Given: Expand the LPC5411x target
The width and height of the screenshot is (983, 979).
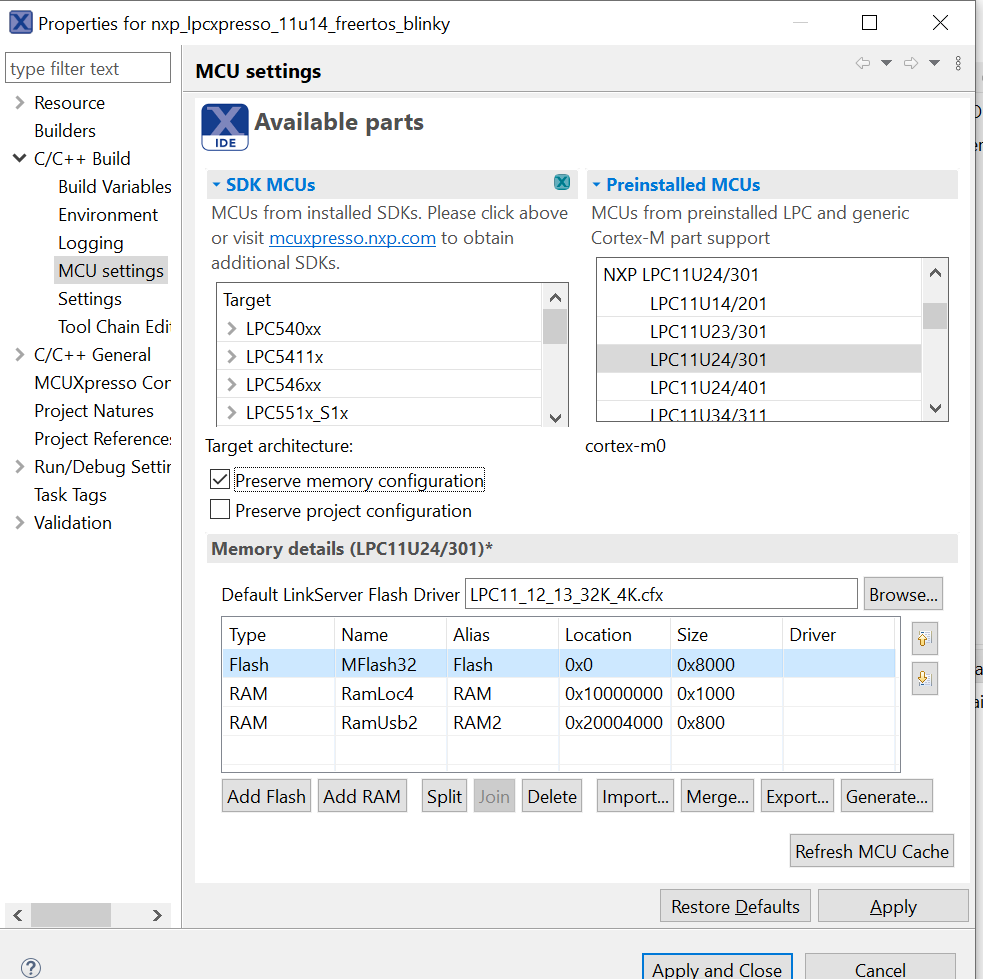Looking at the screenshot, I should (x=231, y=357).
